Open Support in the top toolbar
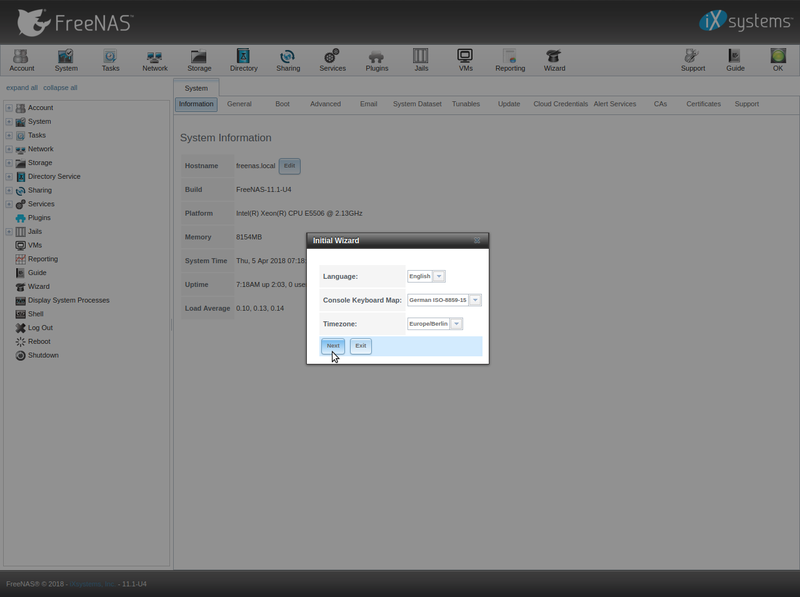Image resolution: width=800 pixels, height=597 pixels. click(692, 60)
